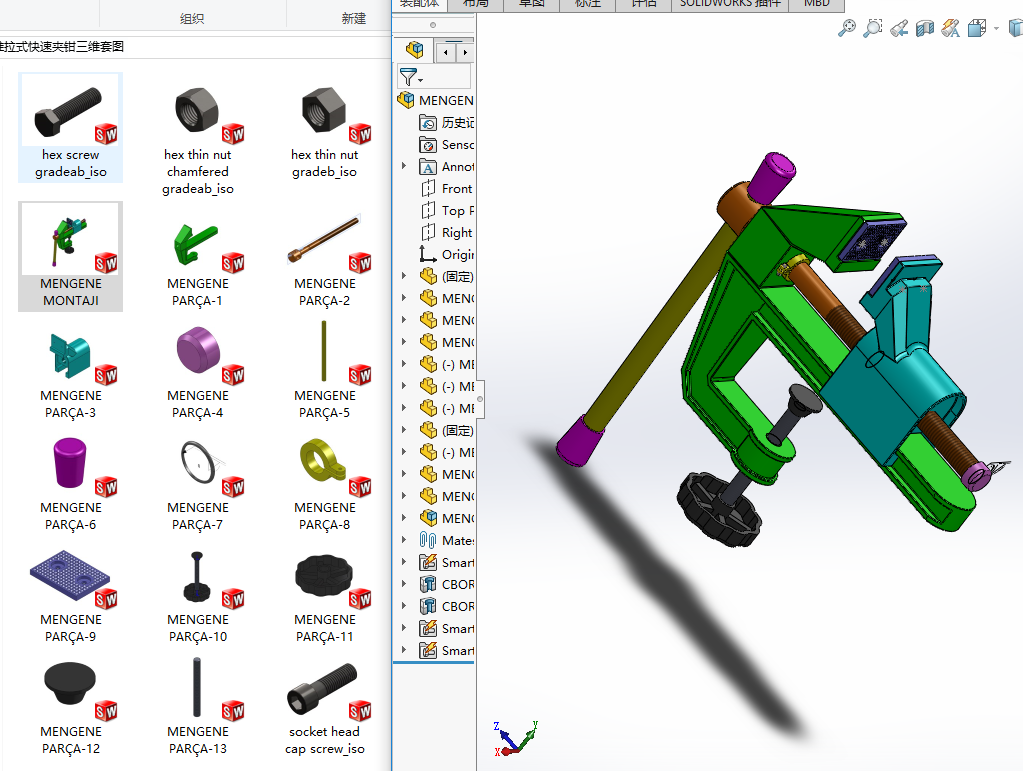Select the Top plane in tree
This screenshot has width=1023, height=771.
(447, 211)
